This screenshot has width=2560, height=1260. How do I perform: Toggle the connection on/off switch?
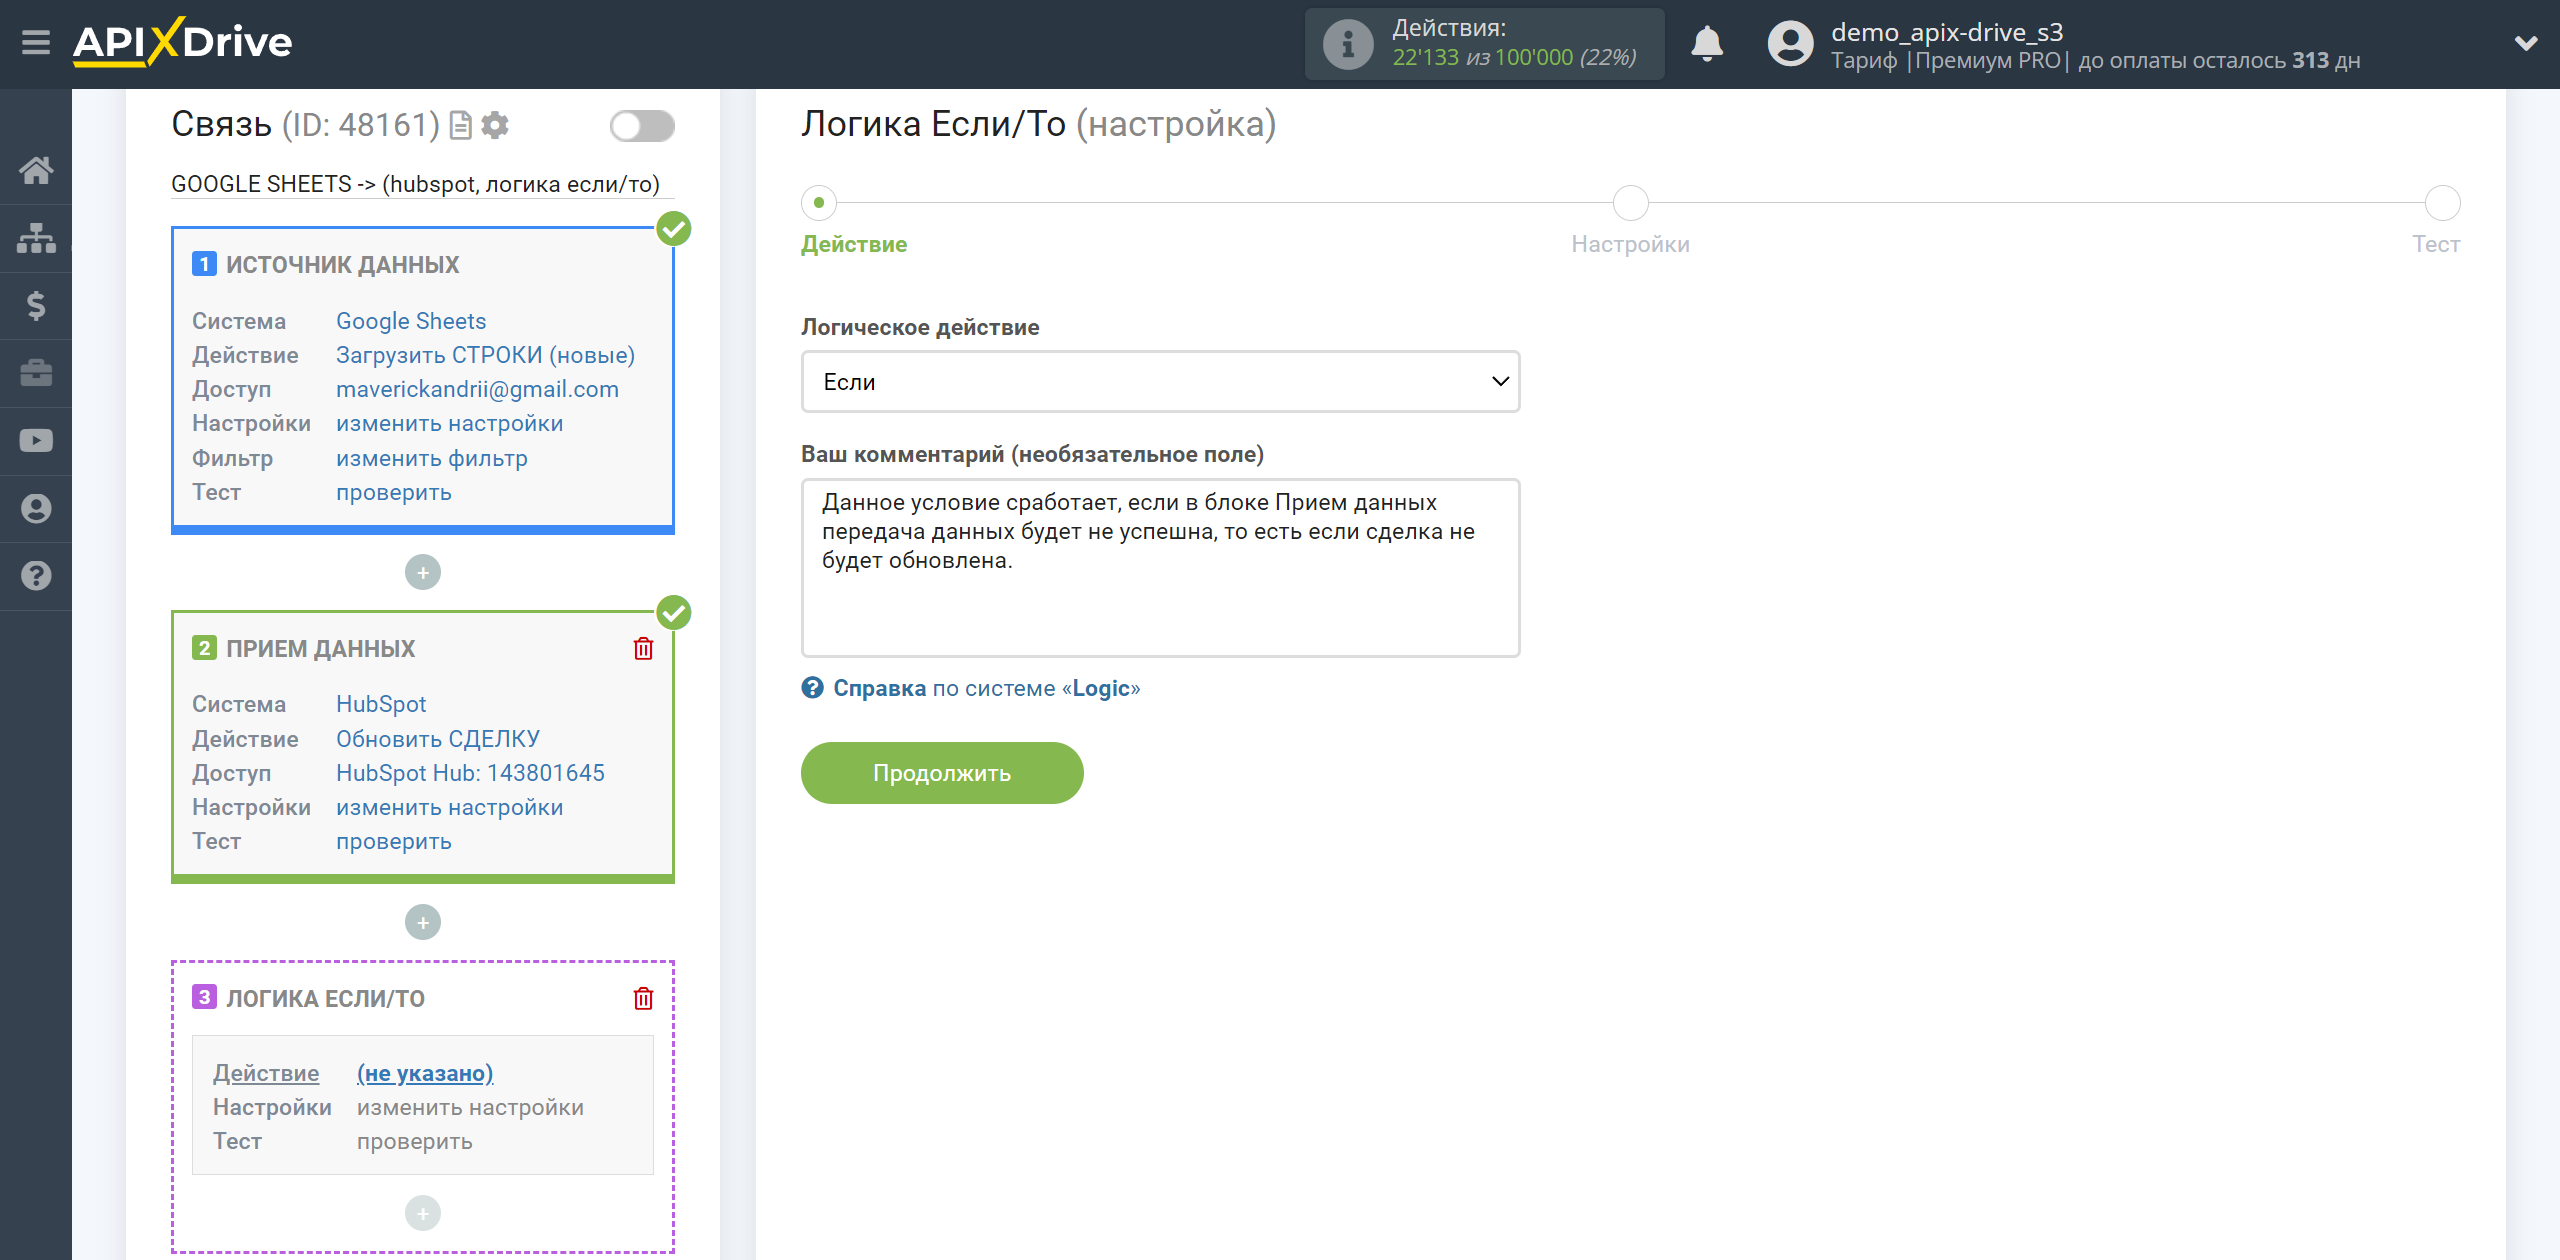pyautogui.click(x=642, y=126)
